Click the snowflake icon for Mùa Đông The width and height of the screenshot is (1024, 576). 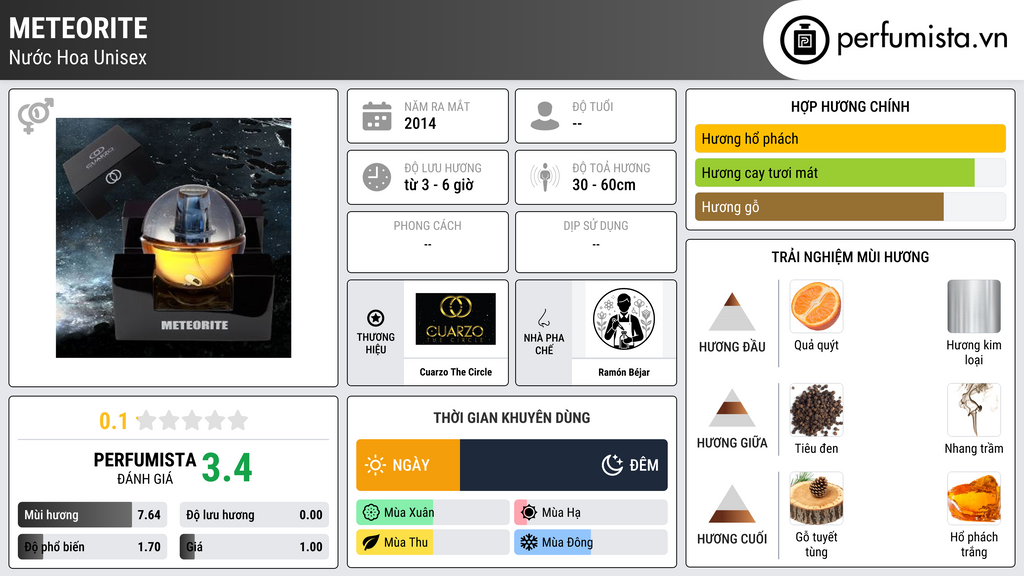pyautogui.click(x=529, y=542)
